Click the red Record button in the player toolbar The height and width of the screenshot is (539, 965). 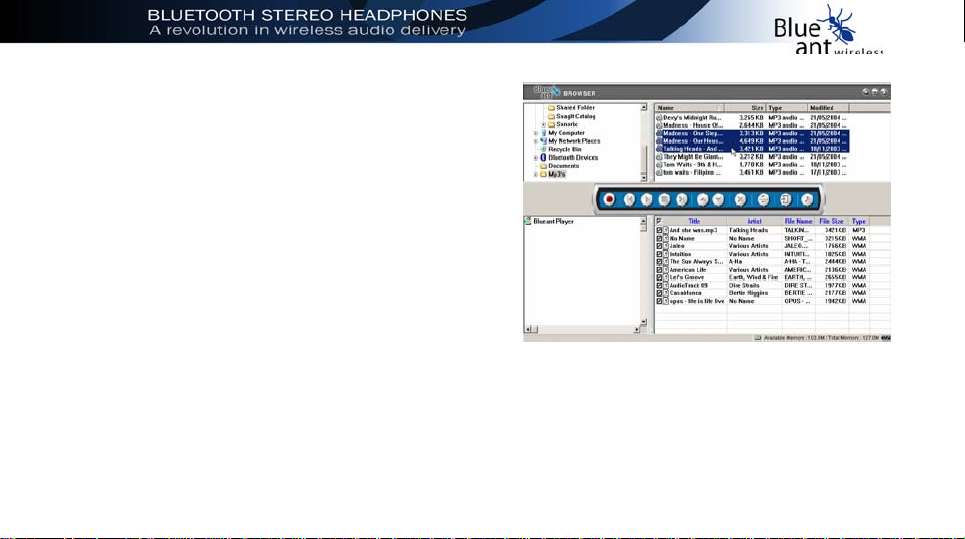pyautogui.click(x=609, y=199)
